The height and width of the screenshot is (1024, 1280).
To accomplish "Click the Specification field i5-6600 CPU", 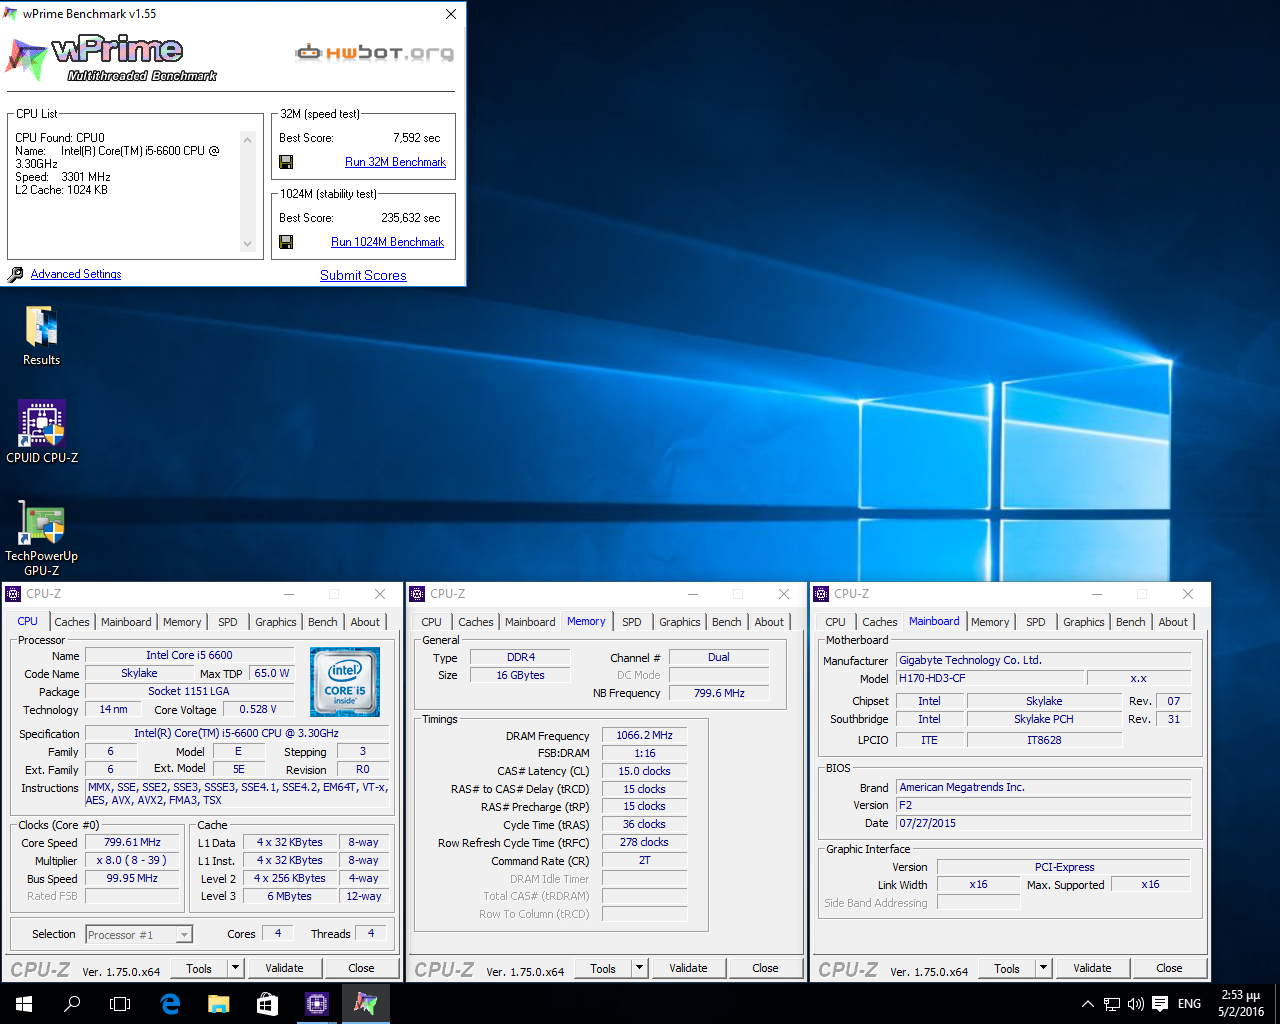I will 237,733.
